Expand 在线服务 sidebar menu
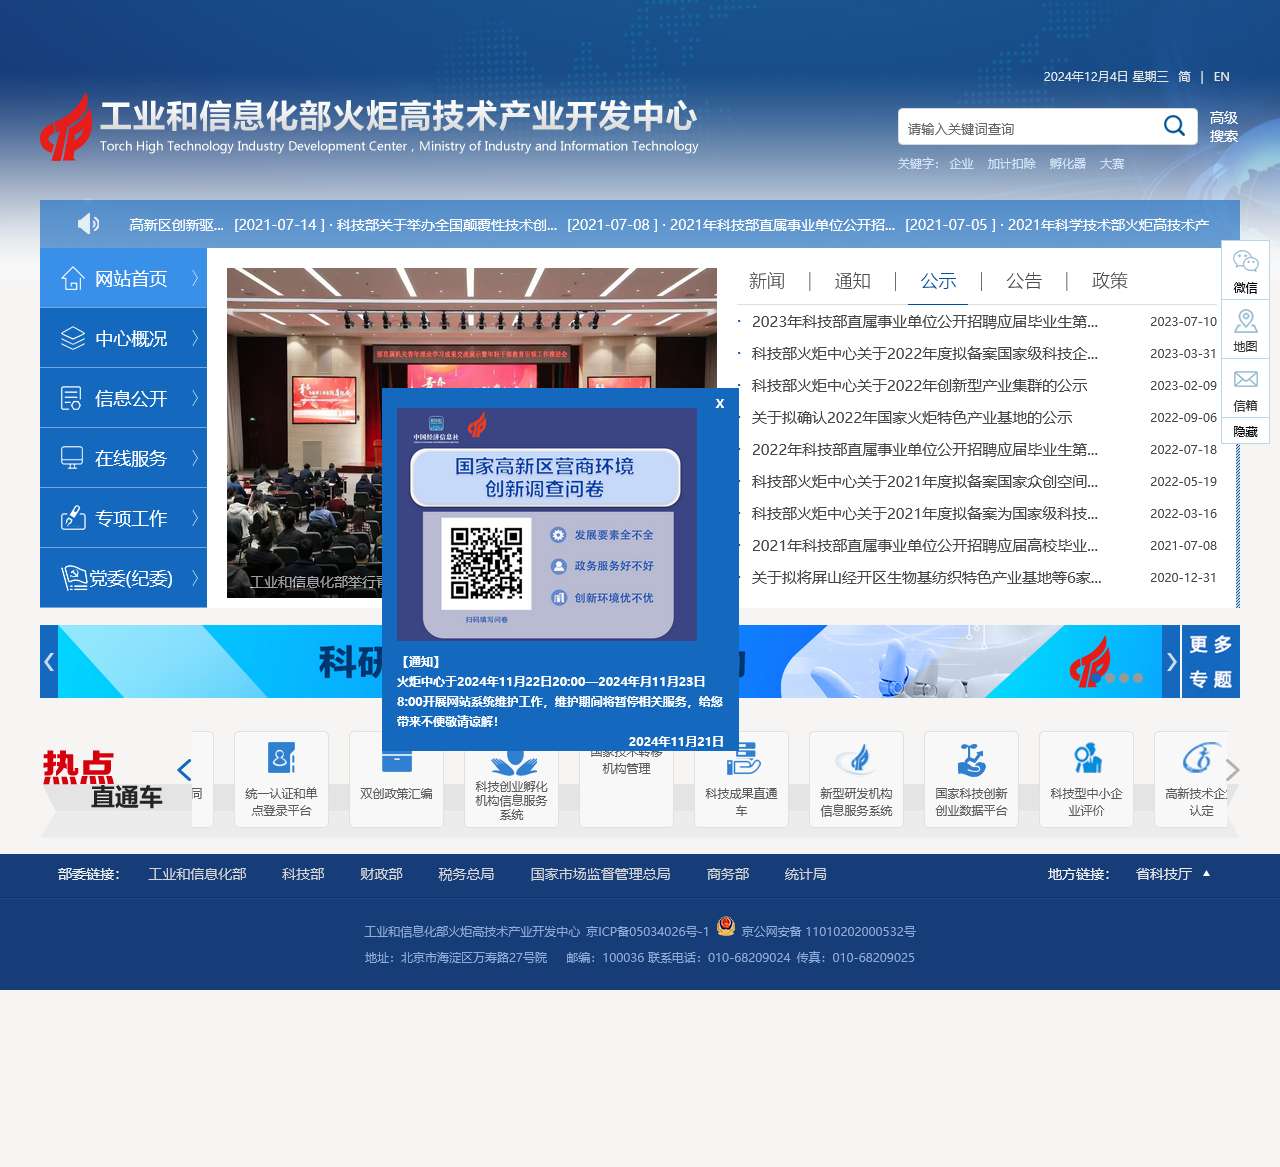Screen dimensions: 1280x1167 (x=123, y=458)
